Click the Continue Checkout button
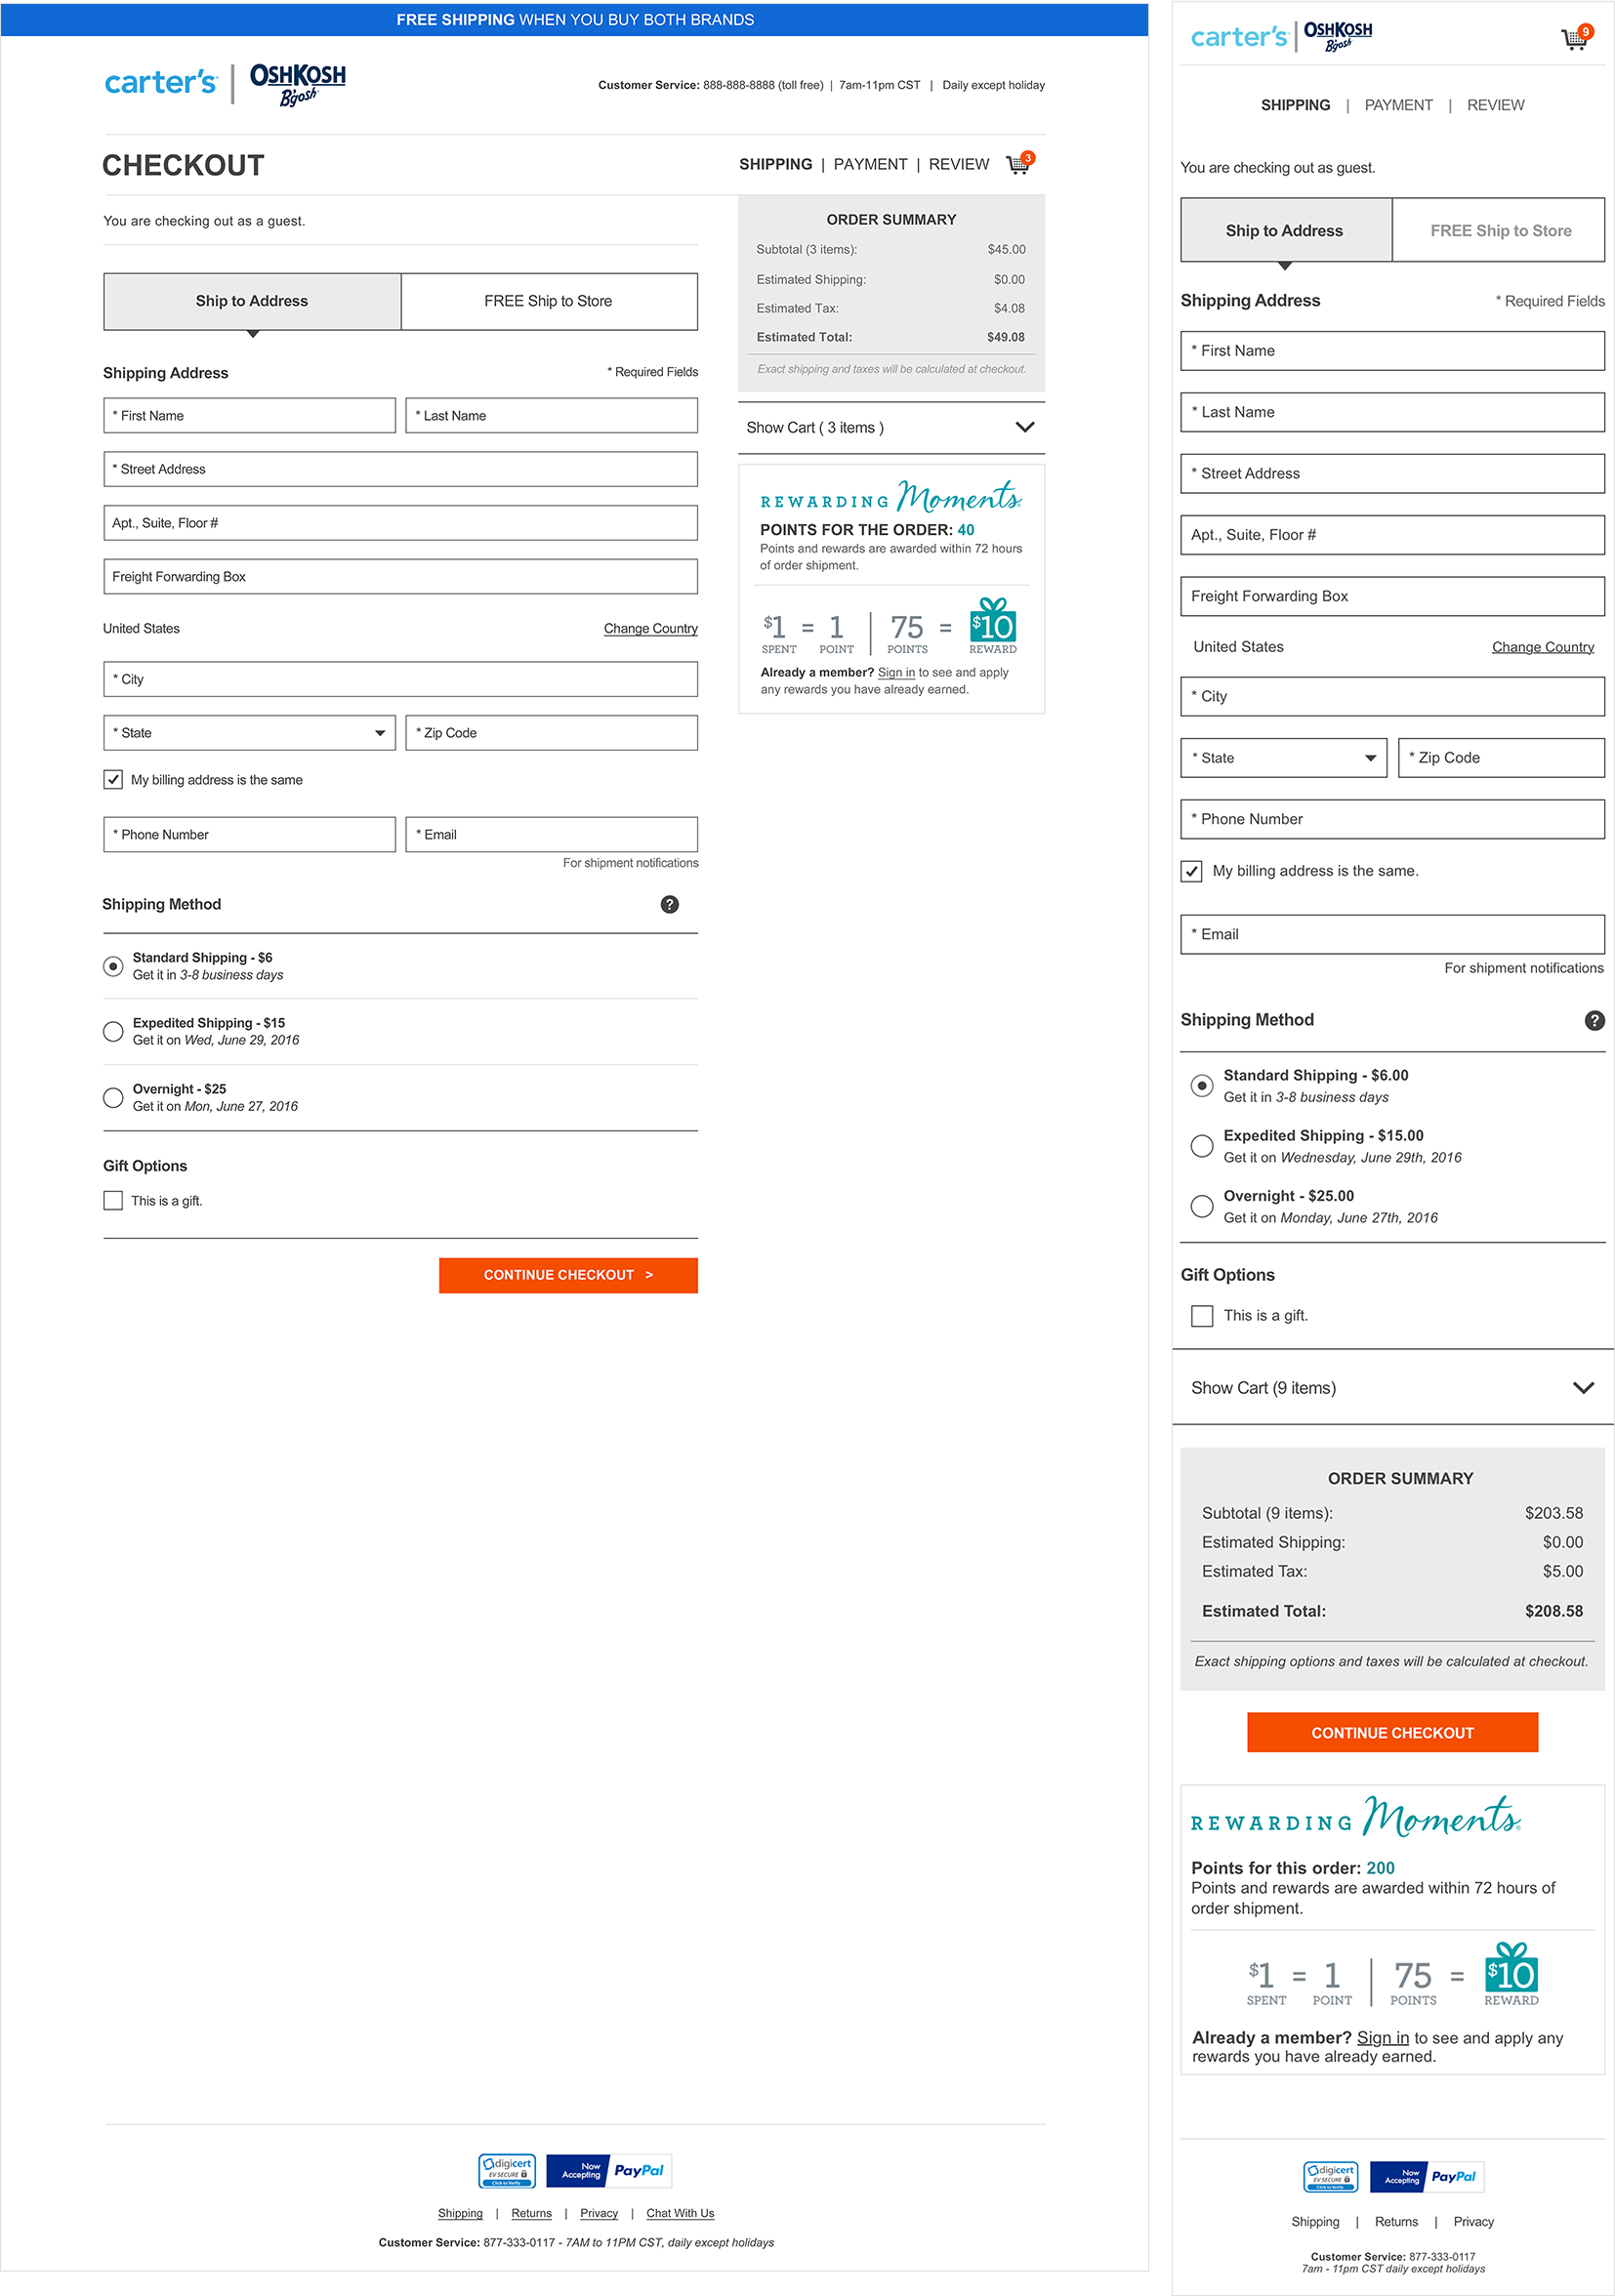 pyautogui.click(x=567, y=1275)
